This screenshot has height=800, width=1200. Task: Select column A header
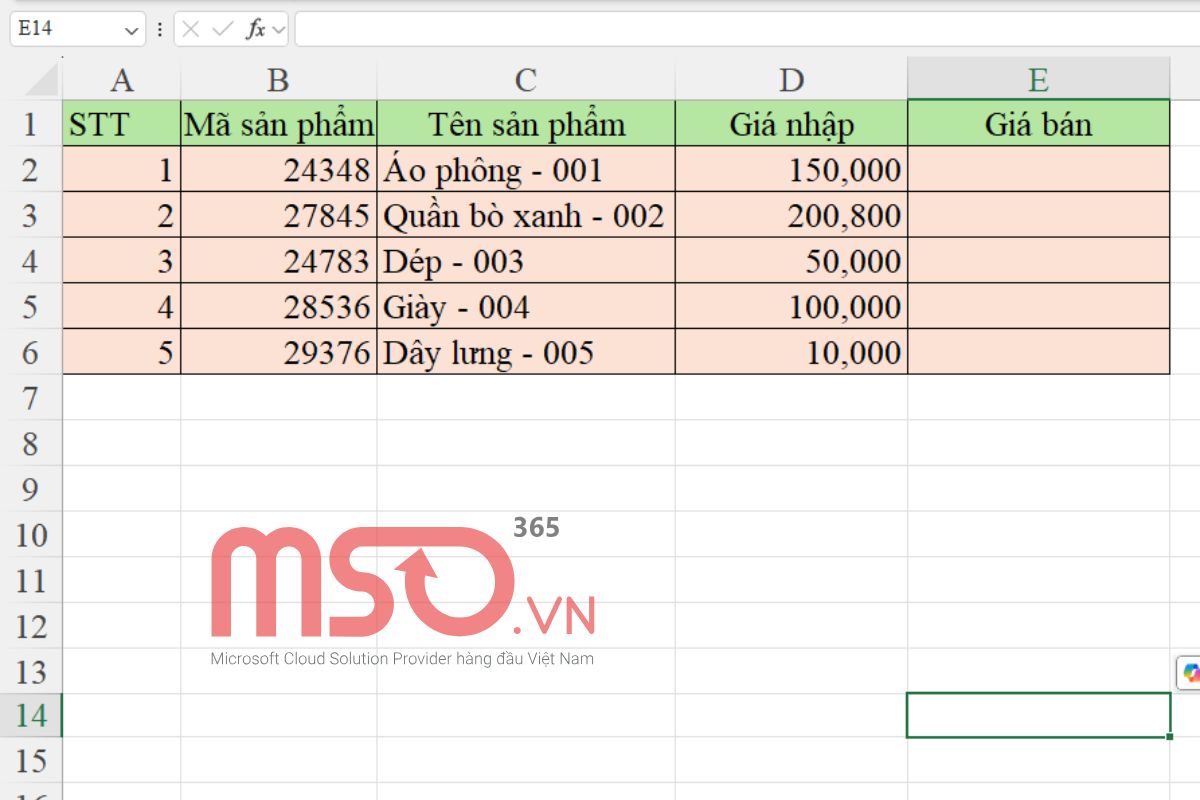pos(121,79)
